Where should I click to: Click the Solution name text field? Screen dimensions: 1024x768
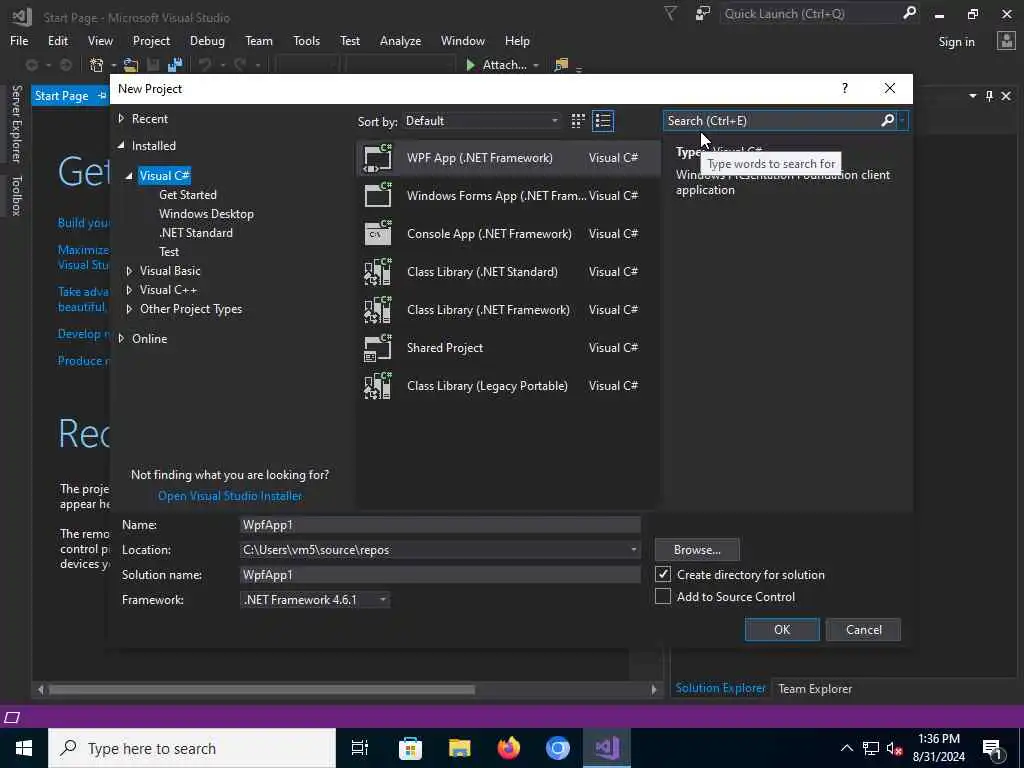click(440, 575)
